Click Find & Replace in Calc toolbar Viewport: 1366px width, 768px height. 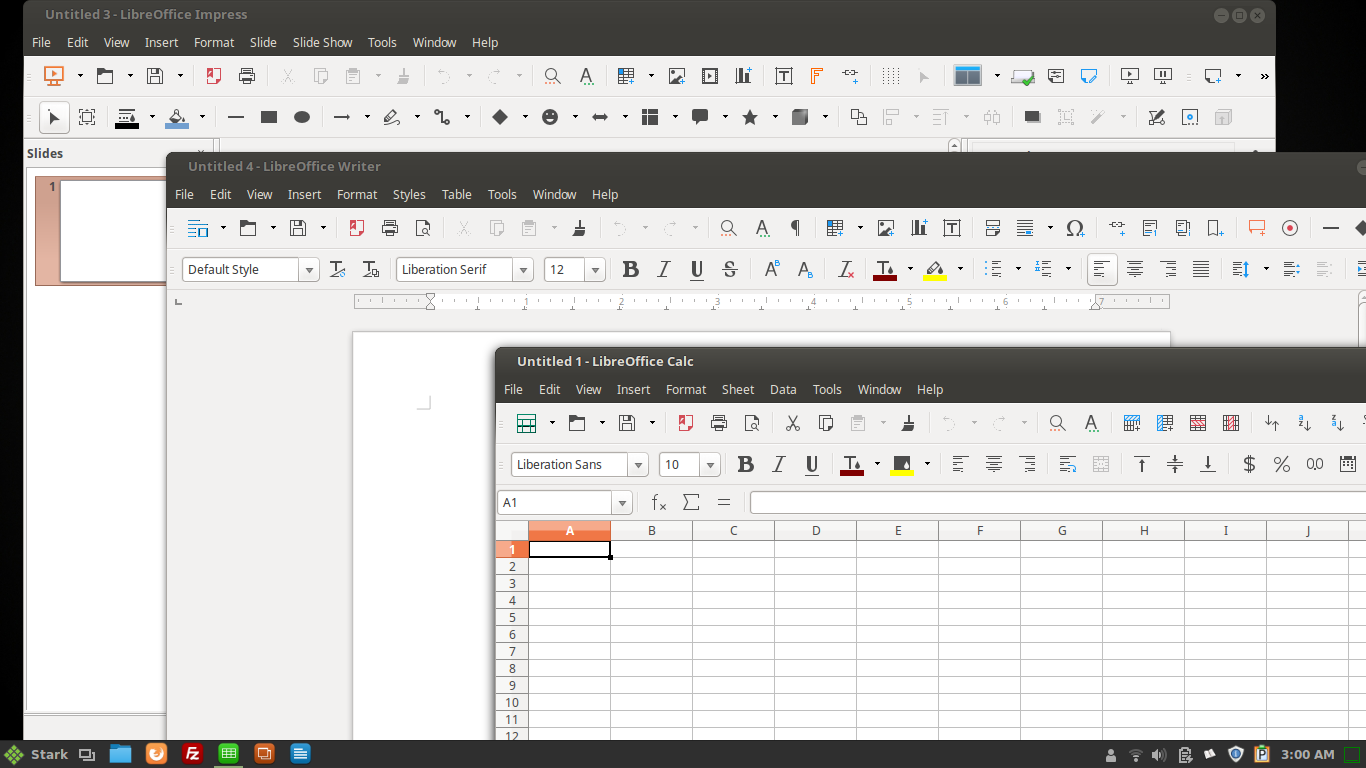coord(1057,423)
